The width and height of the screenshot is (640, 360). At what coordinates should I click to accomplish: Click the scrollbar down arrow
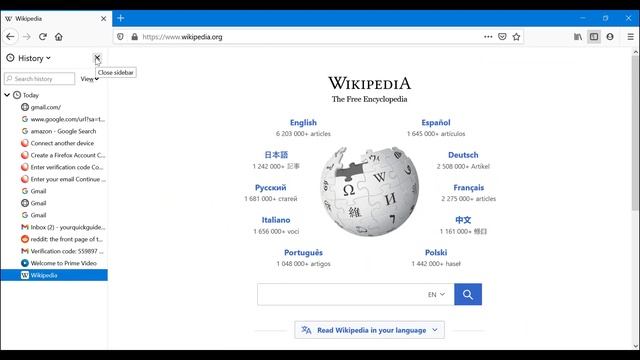[636, 347]
